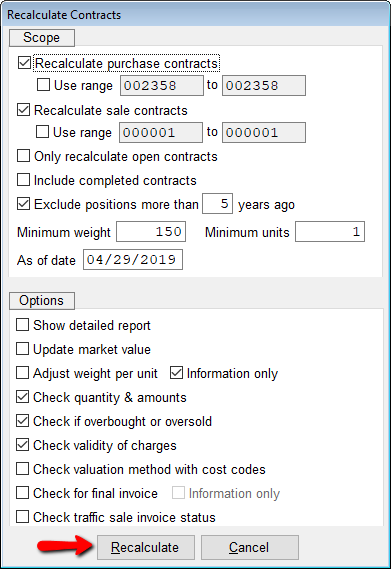Uncheck Recalculate sale contracts

coord(24,110)
